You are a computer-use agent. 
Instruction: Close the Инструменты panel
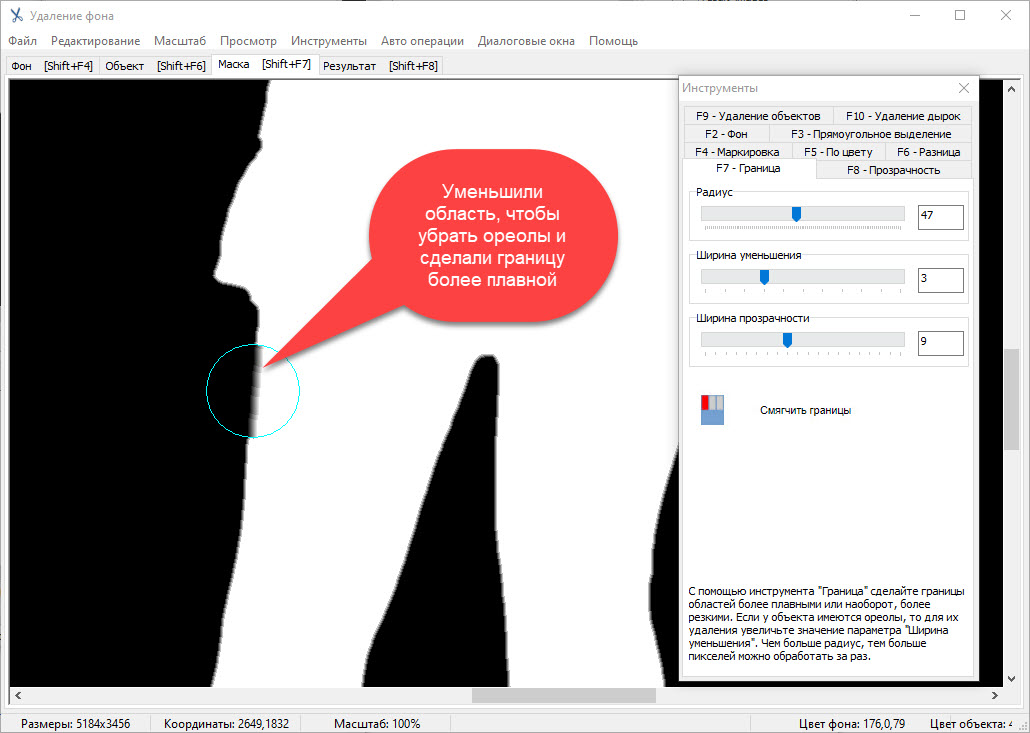[x=964, y=88]
